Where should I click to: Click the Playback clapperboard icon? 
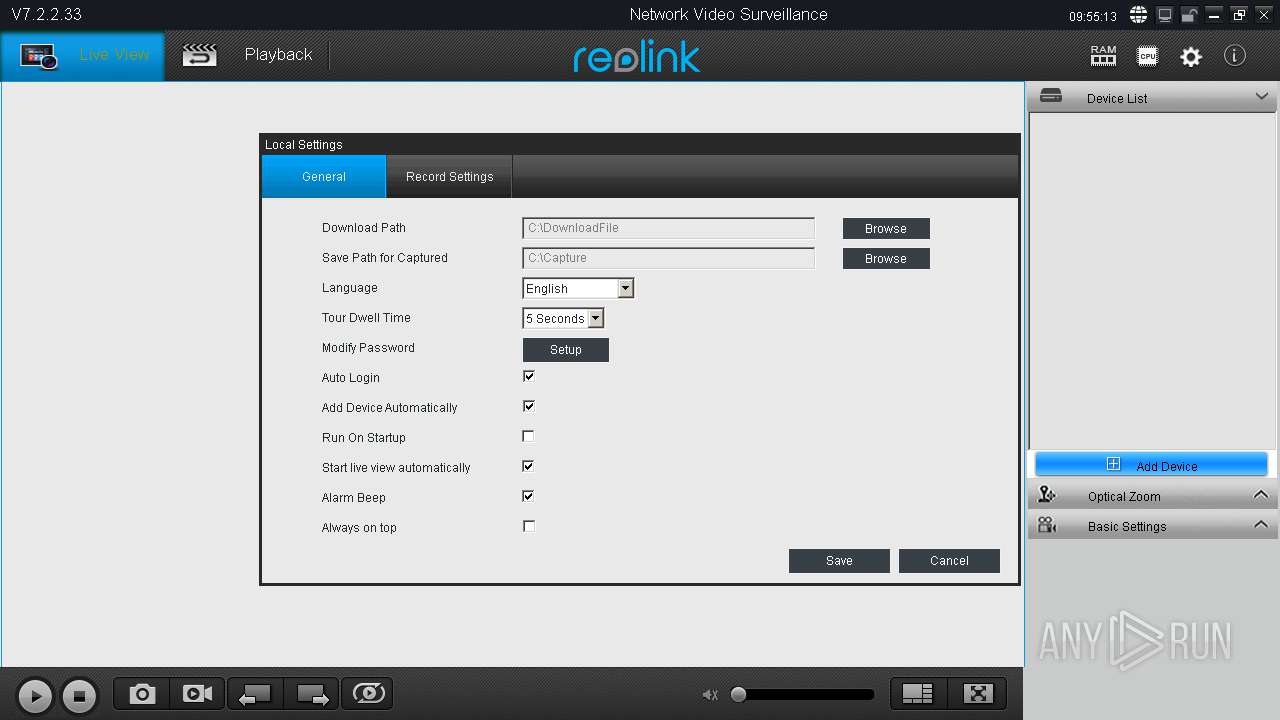199,55
